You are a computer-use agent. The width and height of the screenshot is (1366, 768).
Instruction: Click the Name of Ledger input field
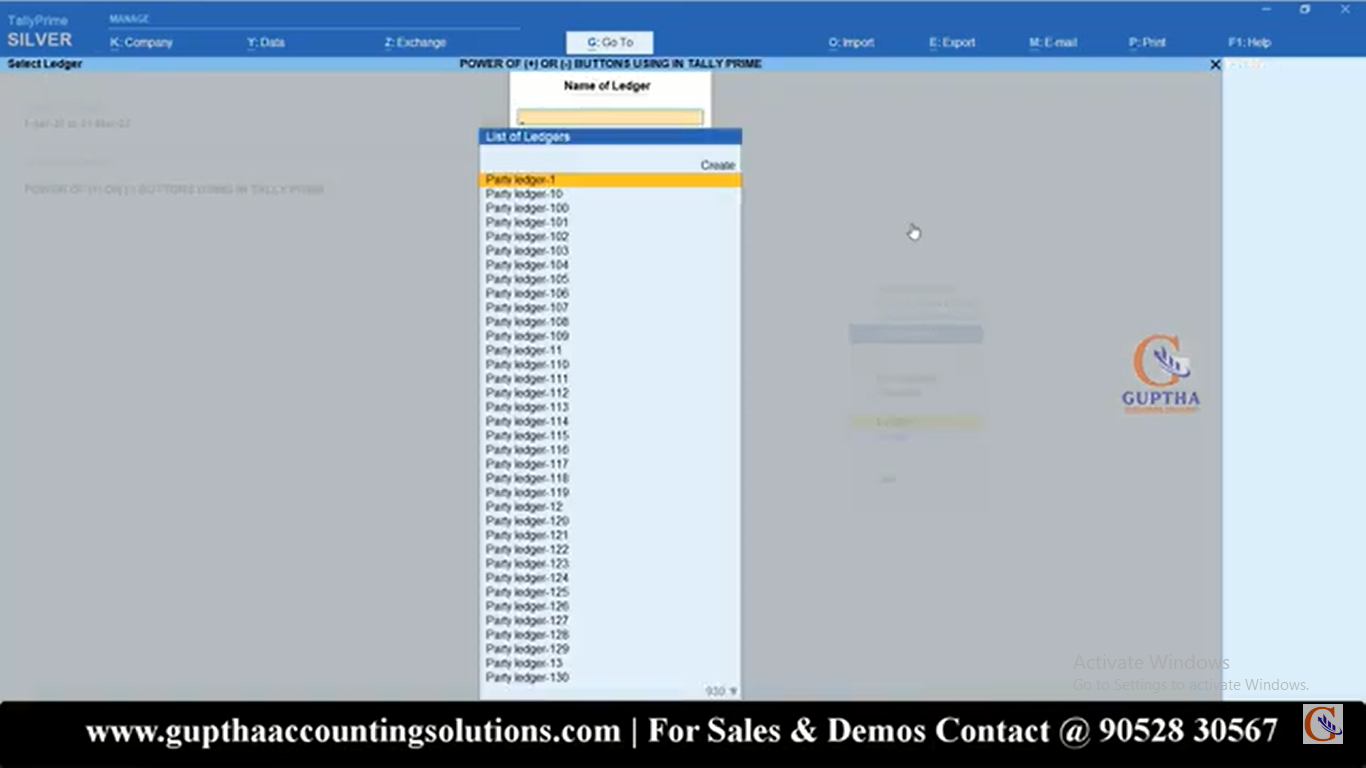(610, 118)
